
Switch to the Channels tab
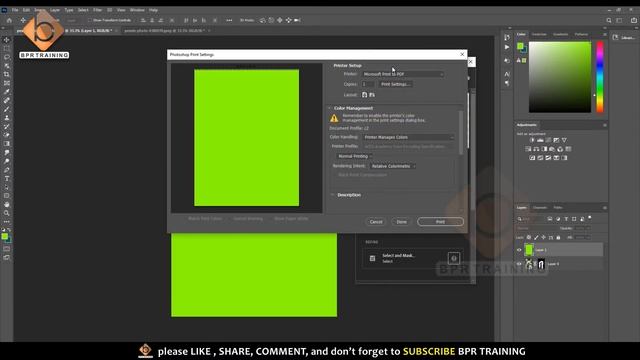(x=540, y=208)
